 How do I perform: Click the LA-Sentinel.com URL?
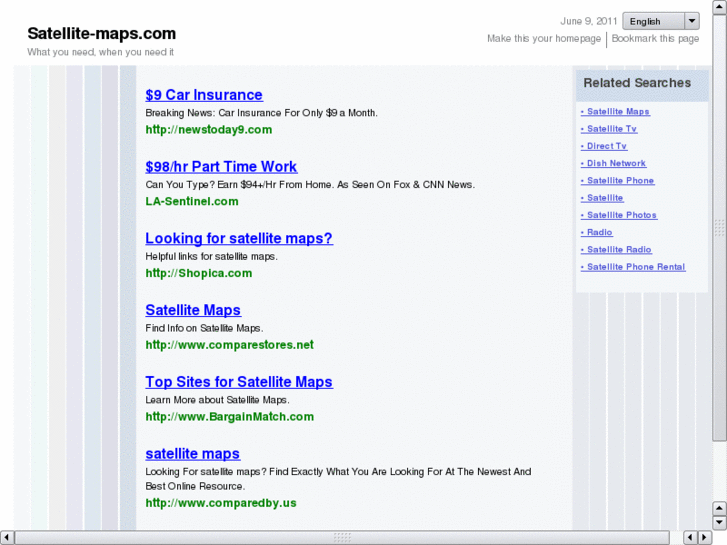click(x=192, y=201)
